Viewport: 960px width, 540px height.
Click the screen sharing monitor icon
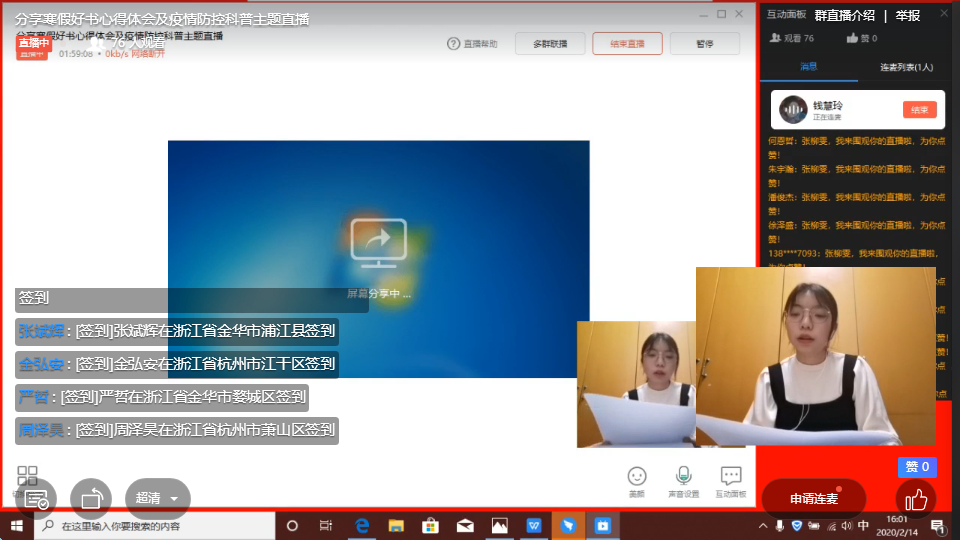(378, 243)
